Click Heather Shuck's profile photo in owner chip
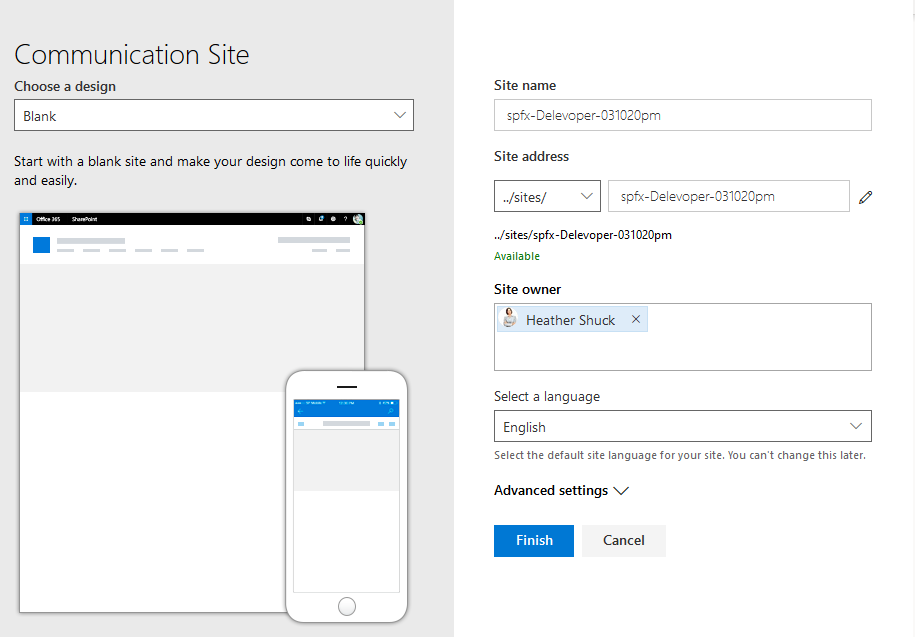The height and width of the screenshot is (637, 915). click(510, 319)
